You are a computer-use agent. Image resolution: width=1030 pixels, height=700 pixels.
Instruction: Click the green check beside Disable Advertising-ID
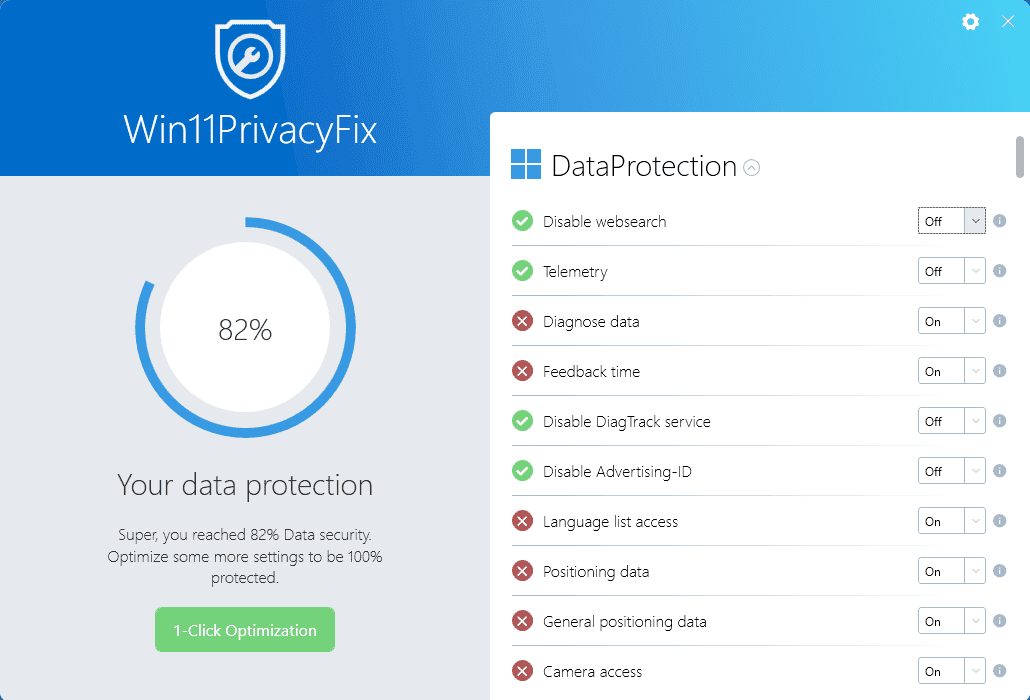pos(522,471)
